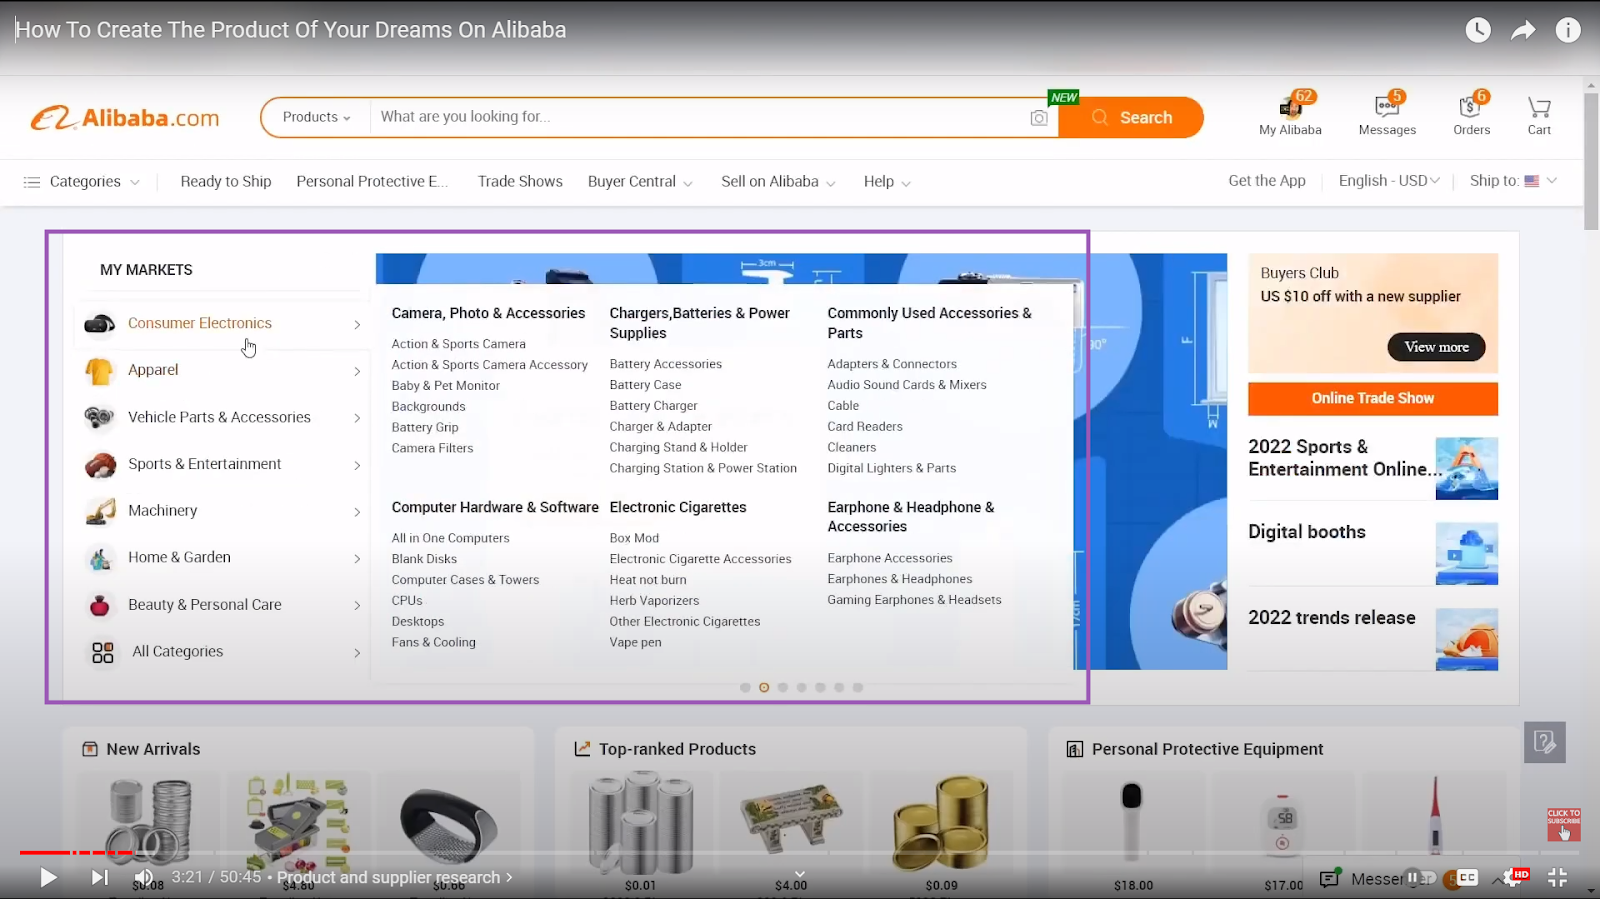This screenshot has width=1600, height=899.
Task: Click the page vertical scrollbar
Action: 1592,160
